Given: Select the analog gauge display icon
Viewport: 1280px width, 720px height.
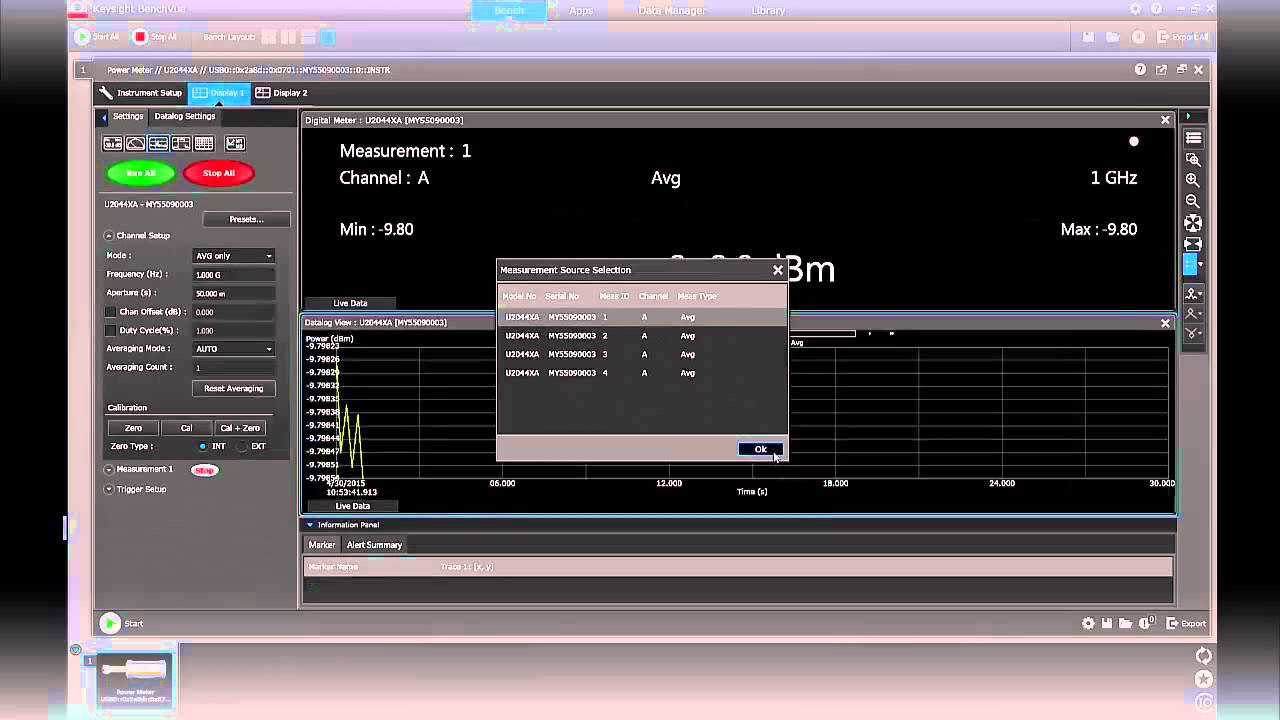Looking at the screenshot, I should (135, 144).
